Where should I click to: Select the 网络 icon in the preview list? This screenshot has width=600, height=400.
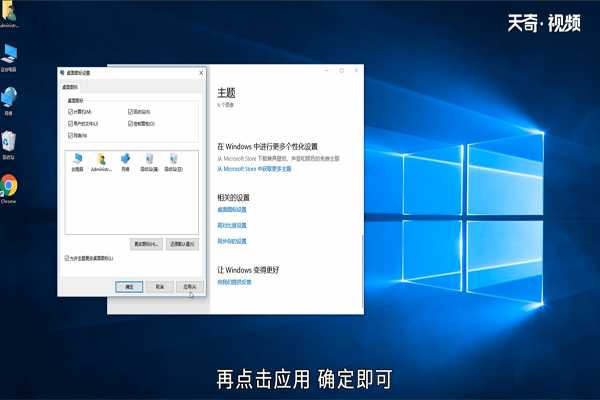click(125, 162)
